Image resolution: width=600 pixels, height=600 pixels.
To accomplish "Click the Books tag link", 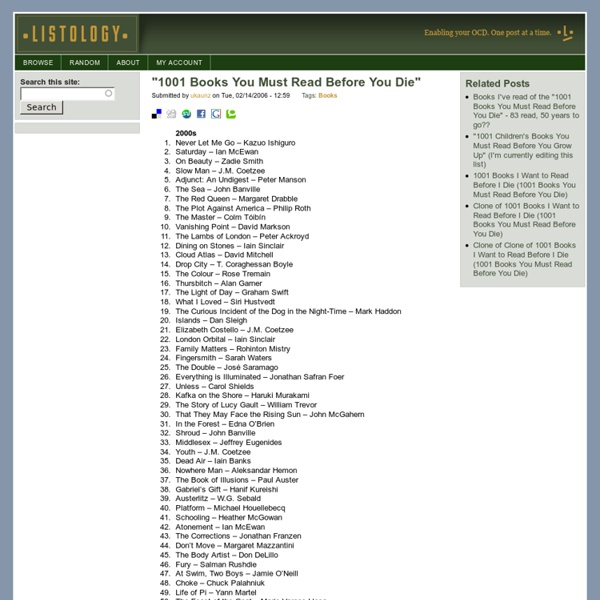I will (x=327, y=96).
